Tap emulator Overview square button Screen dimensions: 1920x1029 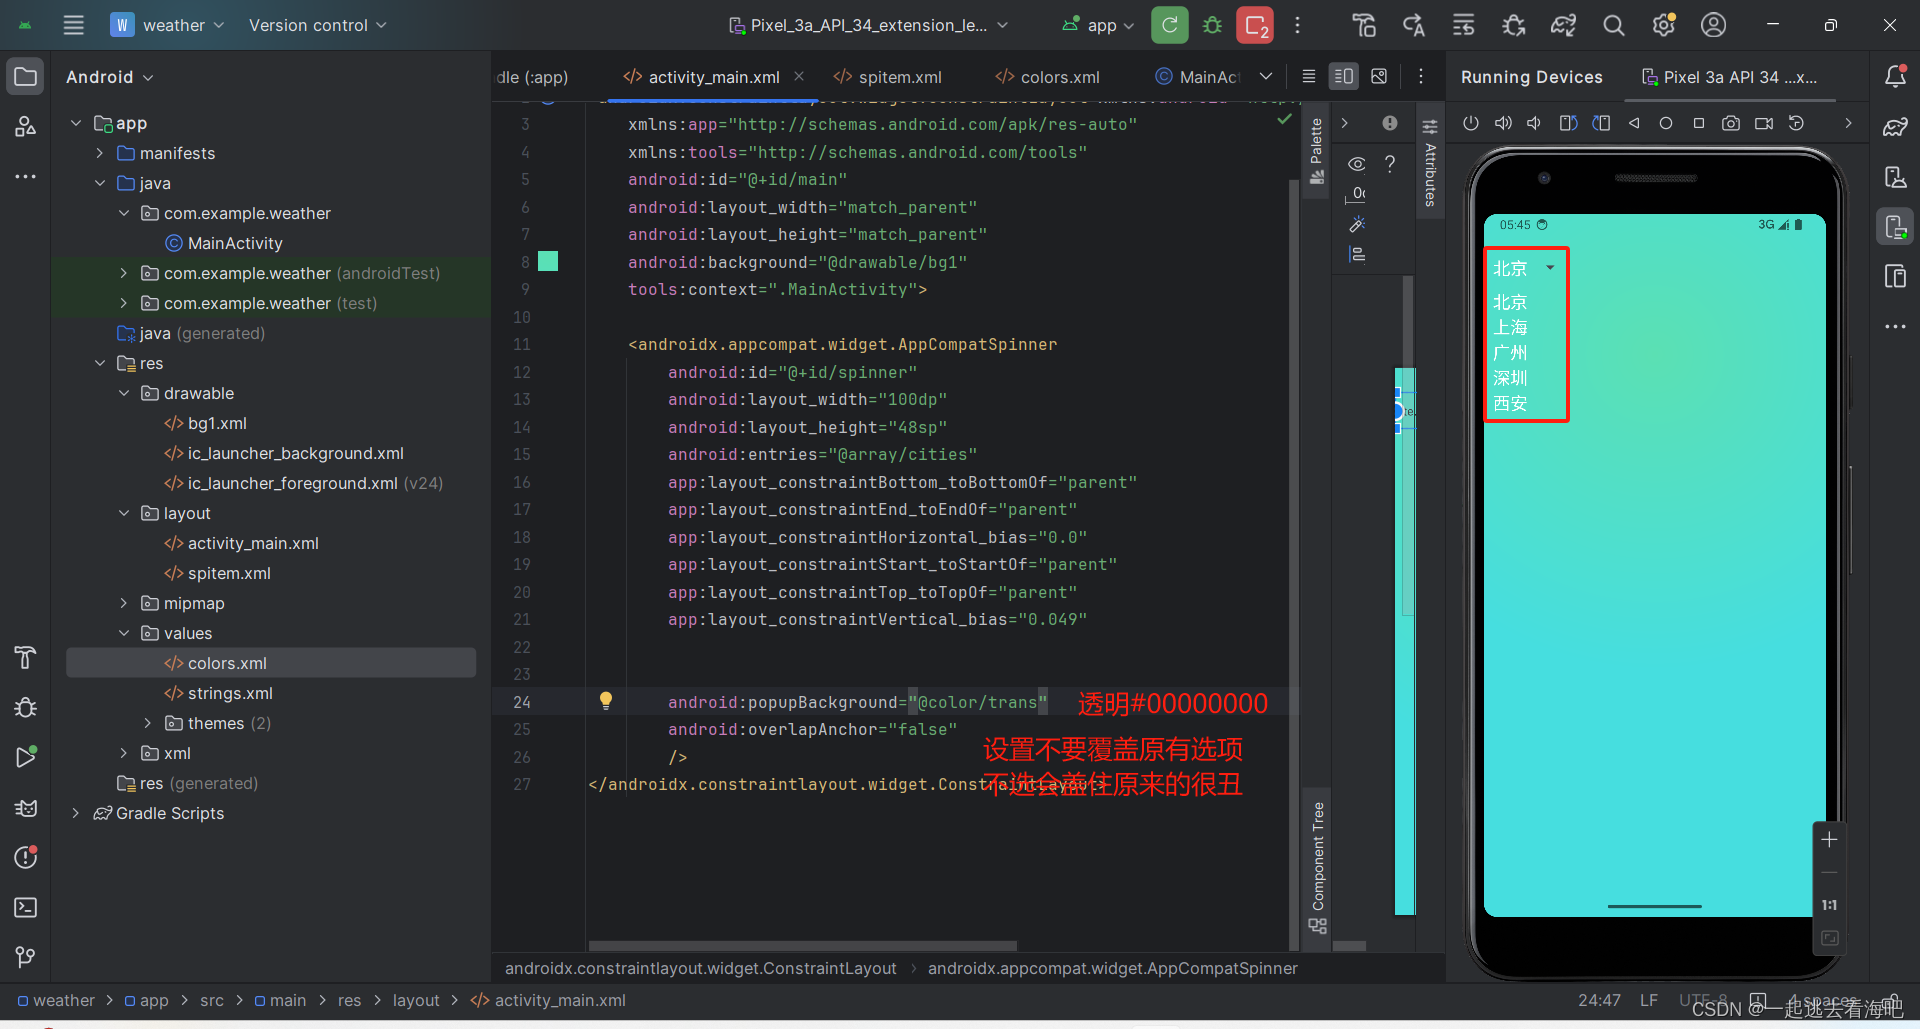tap(1698, 123)
